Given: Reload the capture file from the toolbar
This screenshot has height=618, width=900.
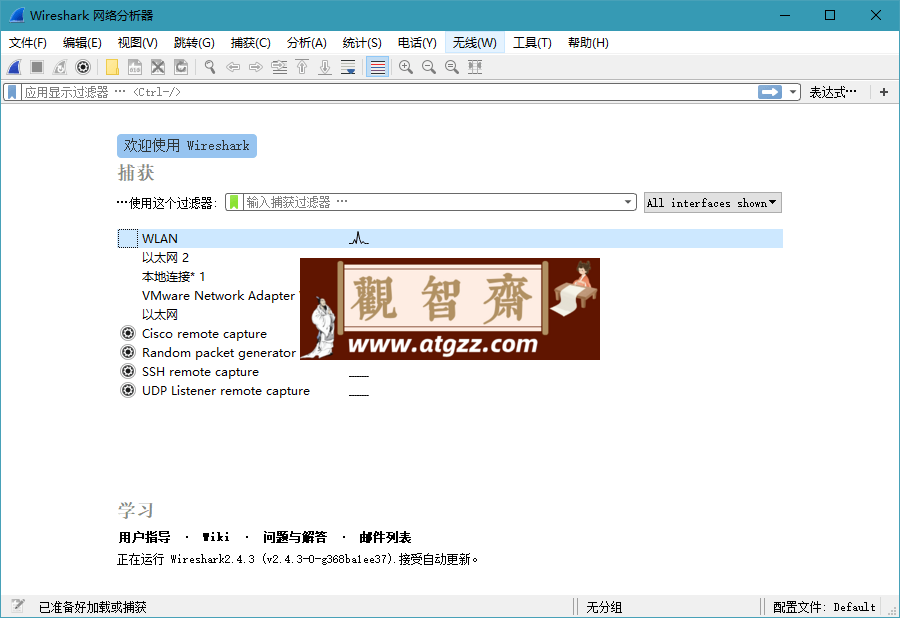Looking at the screenshot, I should (181, 67).
